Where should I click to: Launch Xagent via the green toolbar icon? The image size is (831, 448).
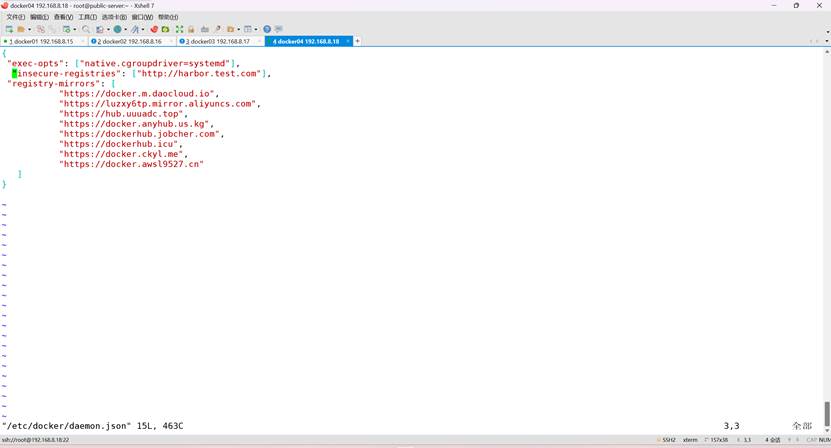pos(165,29)
